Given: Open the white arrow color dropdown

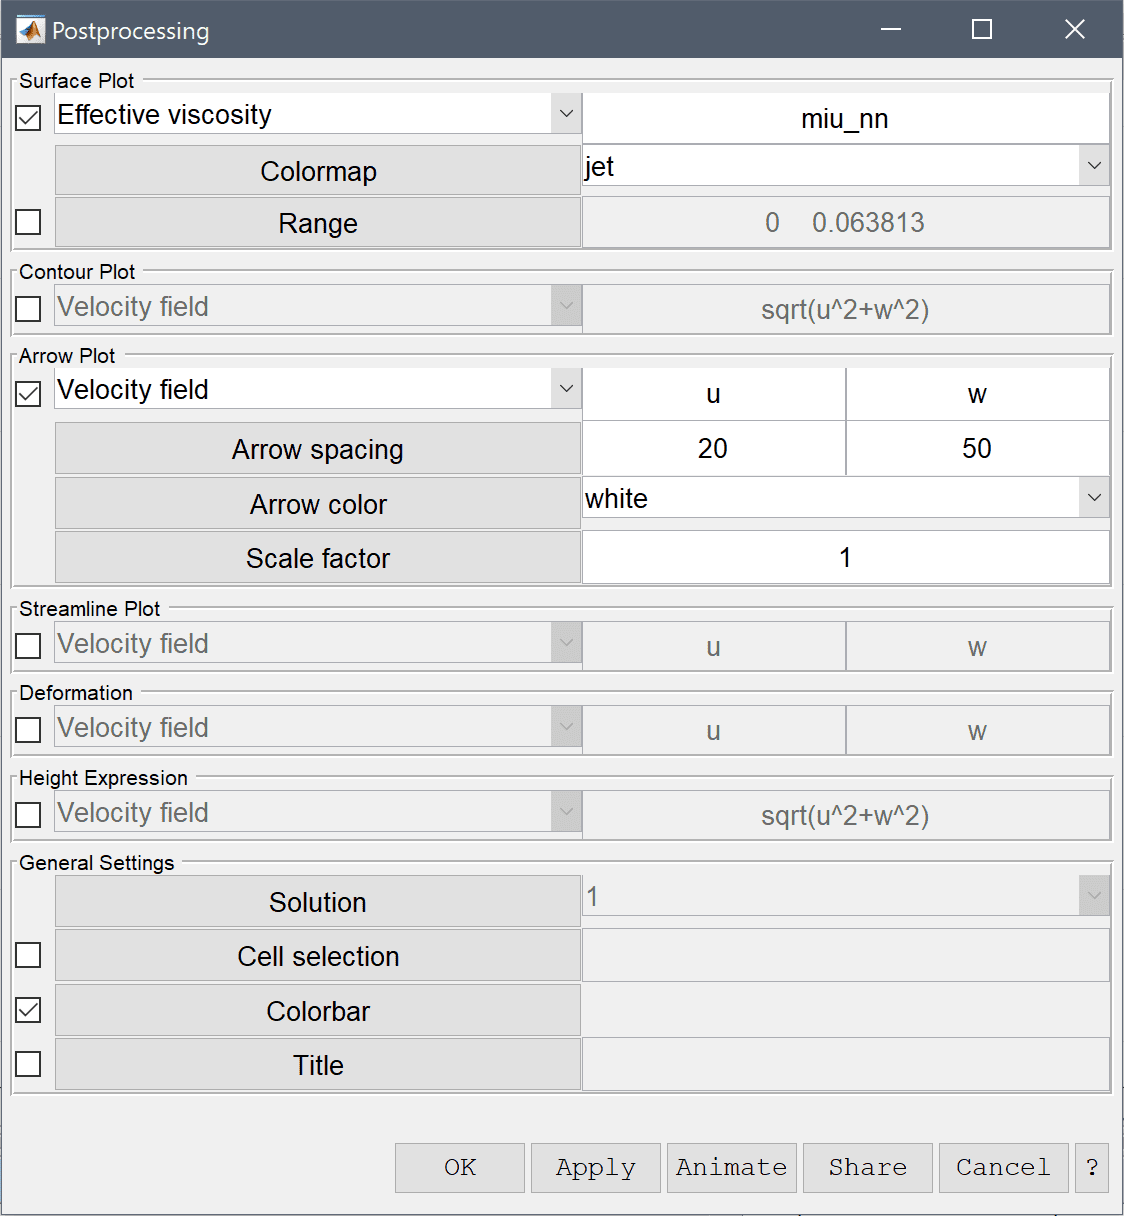Looking at the screenshot, I should (846, 498).
